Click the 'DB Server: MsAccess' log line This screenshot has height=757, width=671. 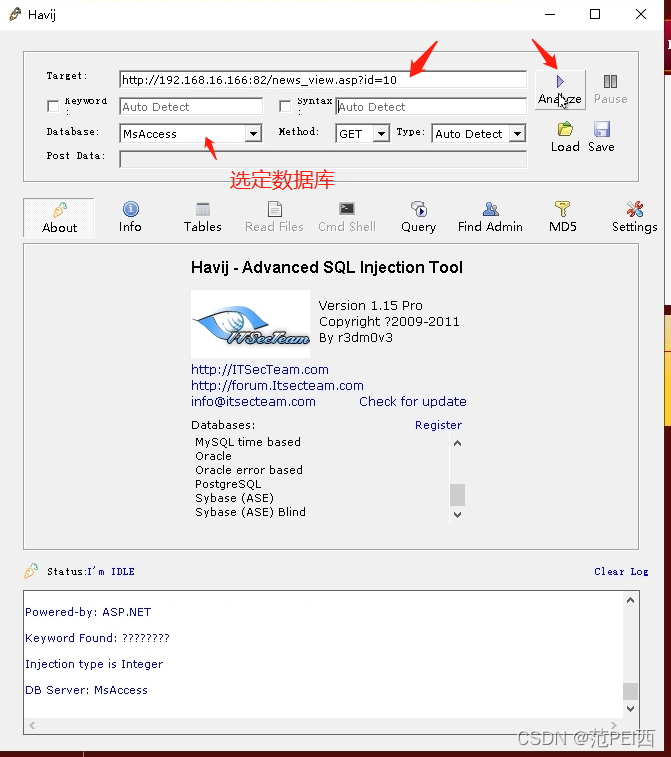86,690
